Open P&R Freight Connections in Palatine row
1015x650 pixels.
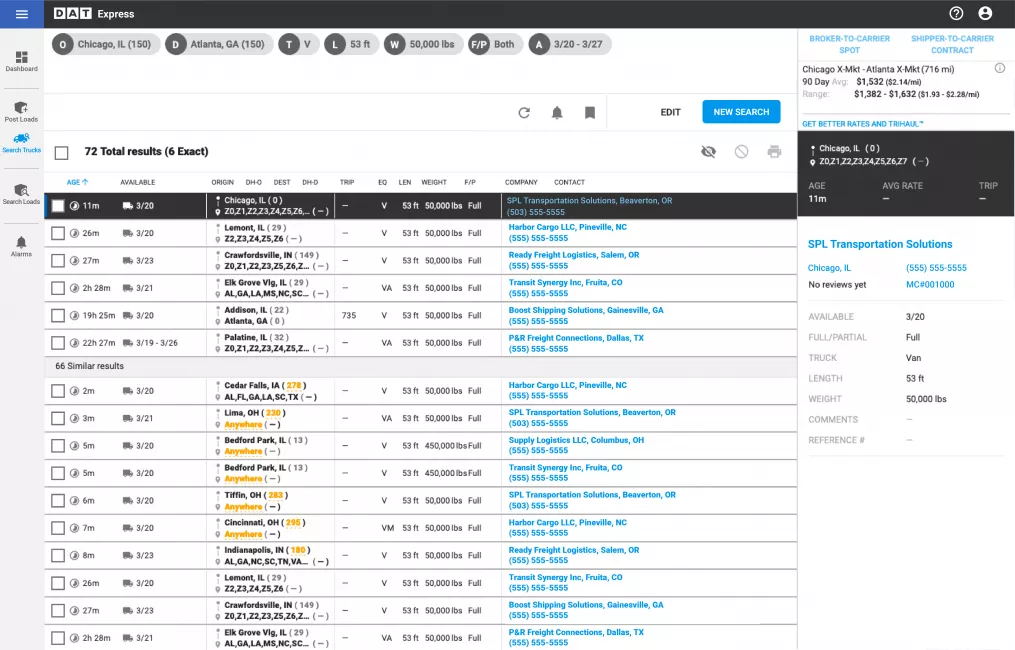tap(576, 338)
